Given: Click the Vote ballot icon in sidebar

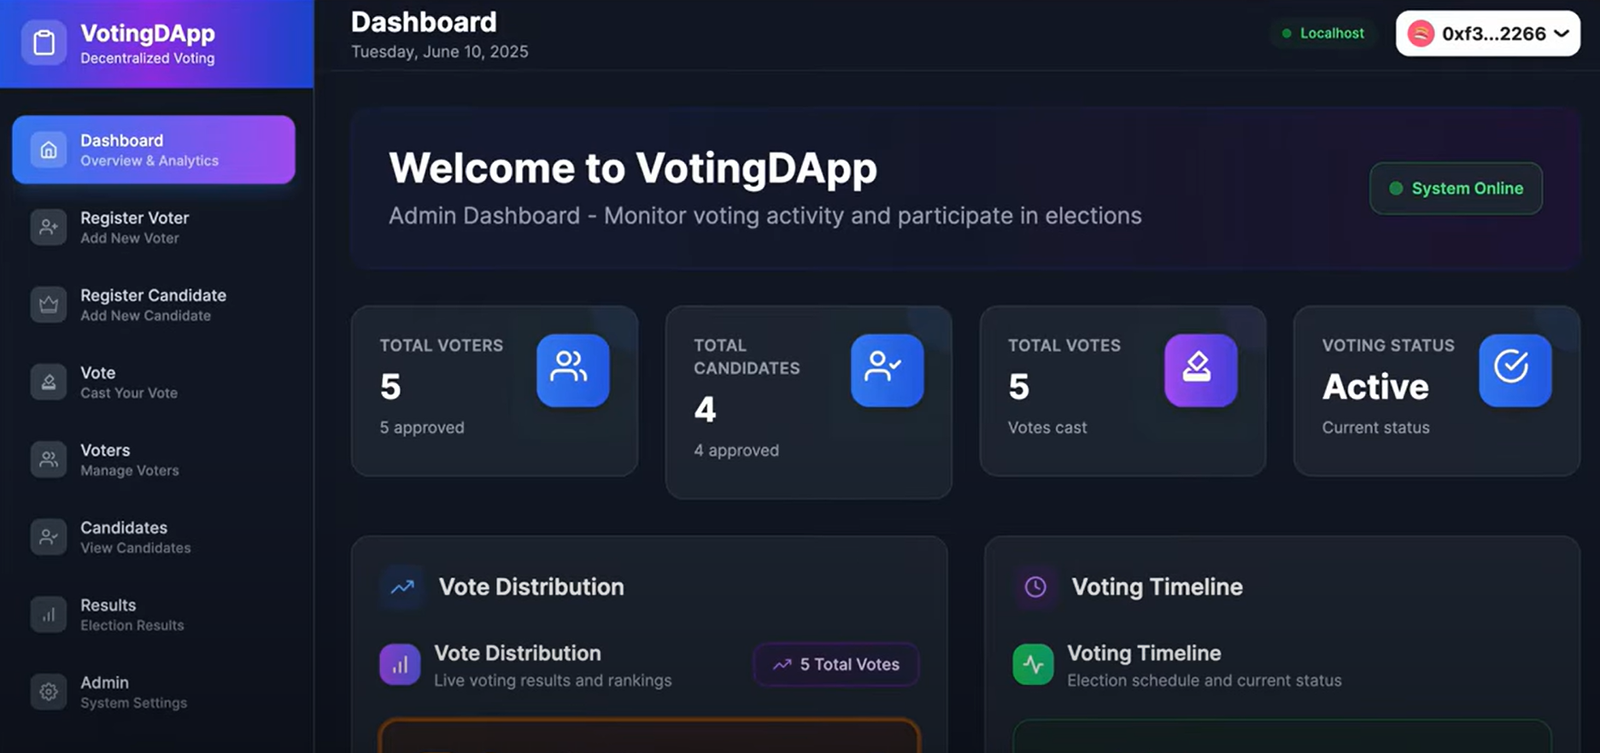Looking at the screenshot, I should click(x=48, y=382).
